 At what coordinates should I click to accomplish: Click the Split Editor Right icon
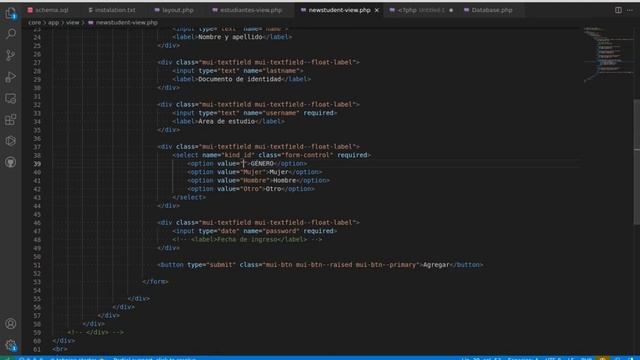point(618,10)
